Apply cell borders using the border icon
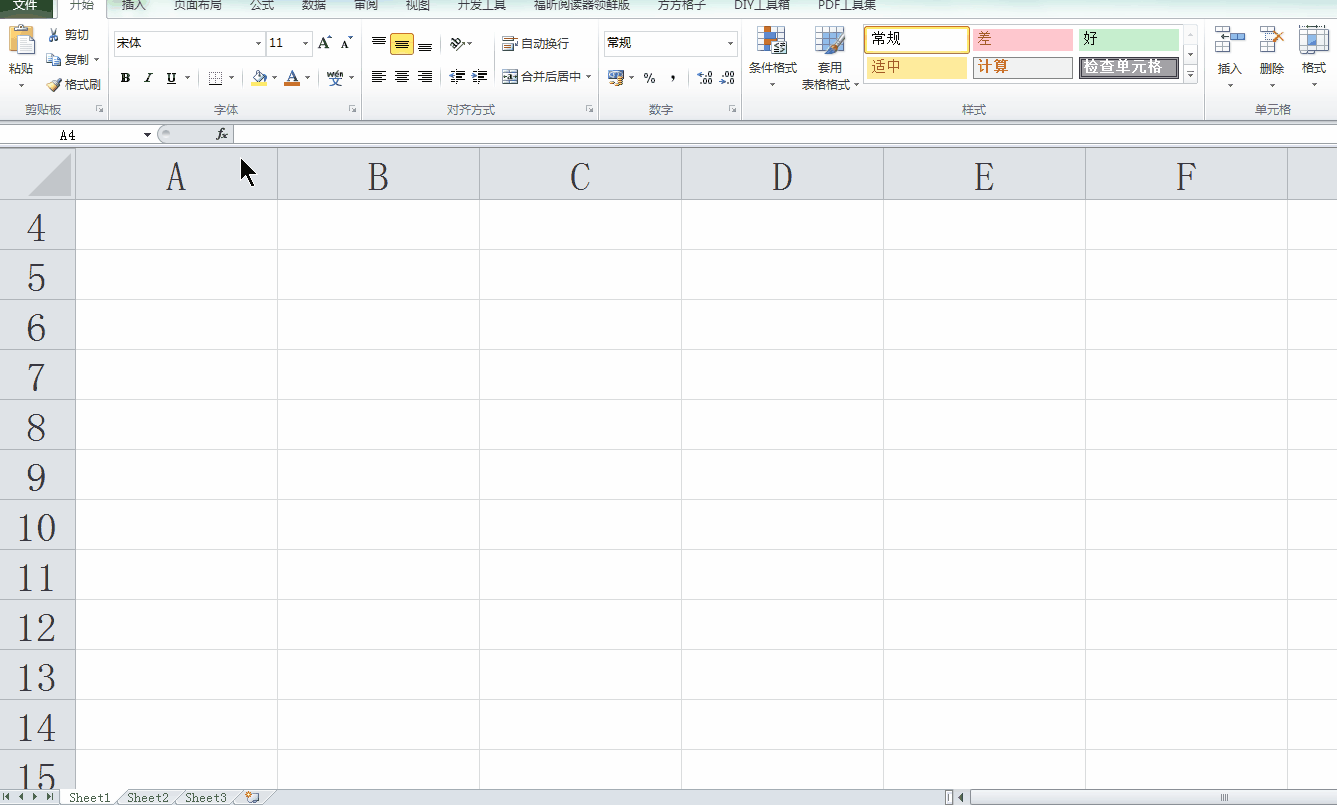This screenshot has width=1337, height=805. coord(215,77)
